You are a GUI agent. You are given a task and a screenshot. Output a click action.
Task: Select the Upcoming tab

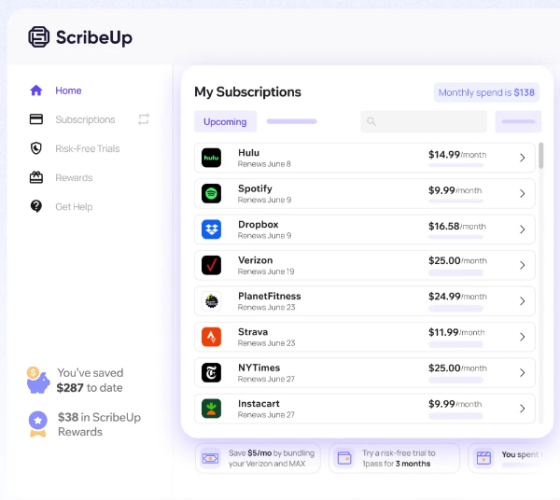tap(225, 122)
